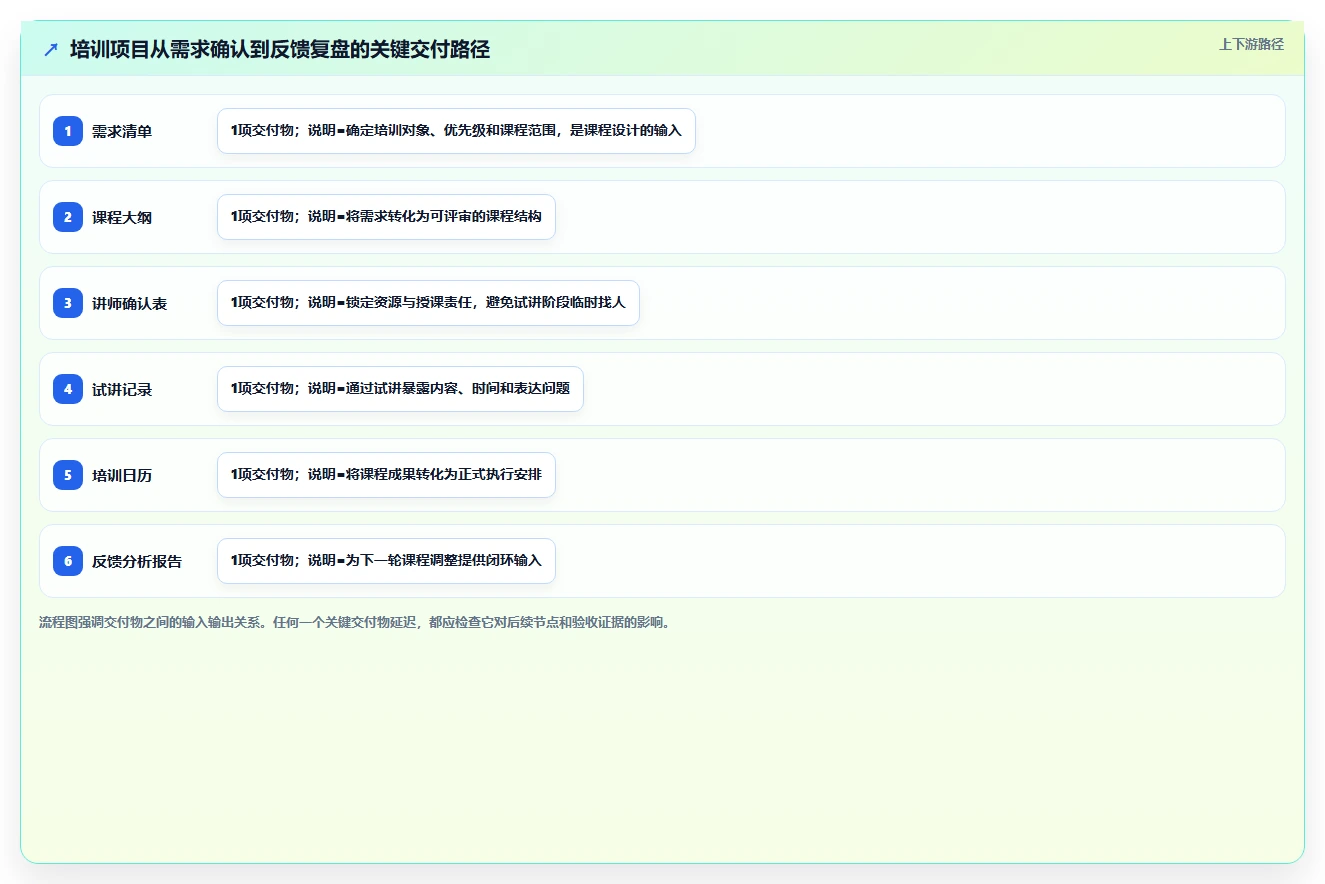This screenshot has height=884, width=1325.
Task: Open the description box about 为下一轮课程调整提供闭环输入
Action: pyautogui.click(x=386, y=561)
